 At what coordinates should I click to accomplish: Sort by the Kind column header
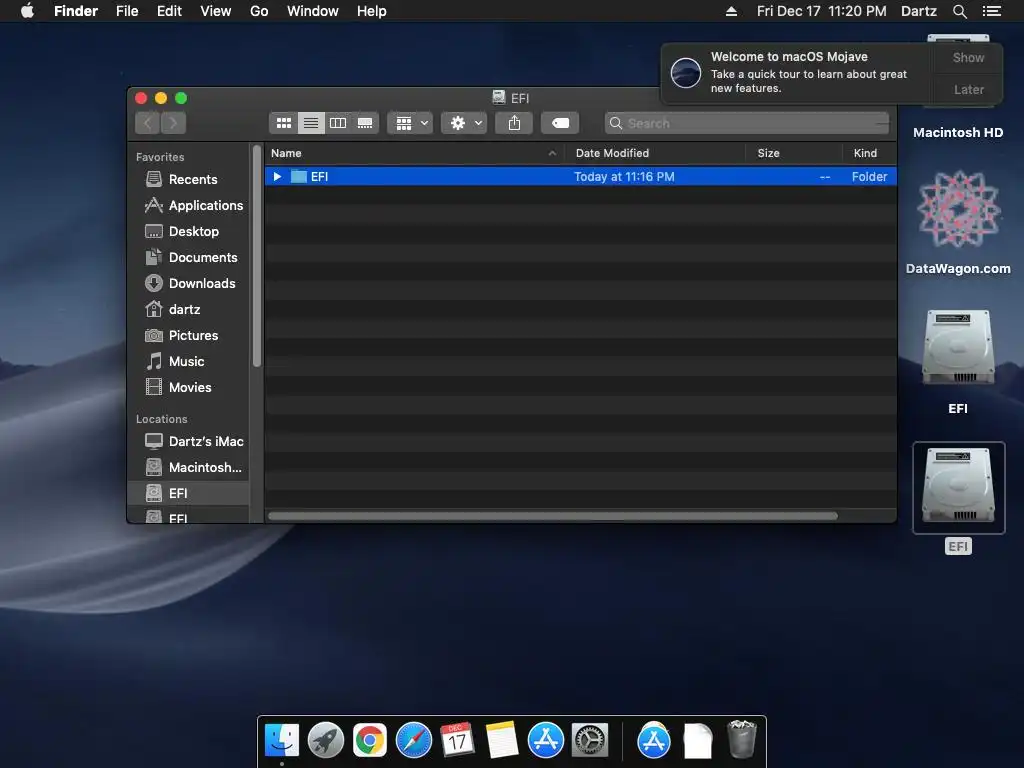click(x=869, y=153)
